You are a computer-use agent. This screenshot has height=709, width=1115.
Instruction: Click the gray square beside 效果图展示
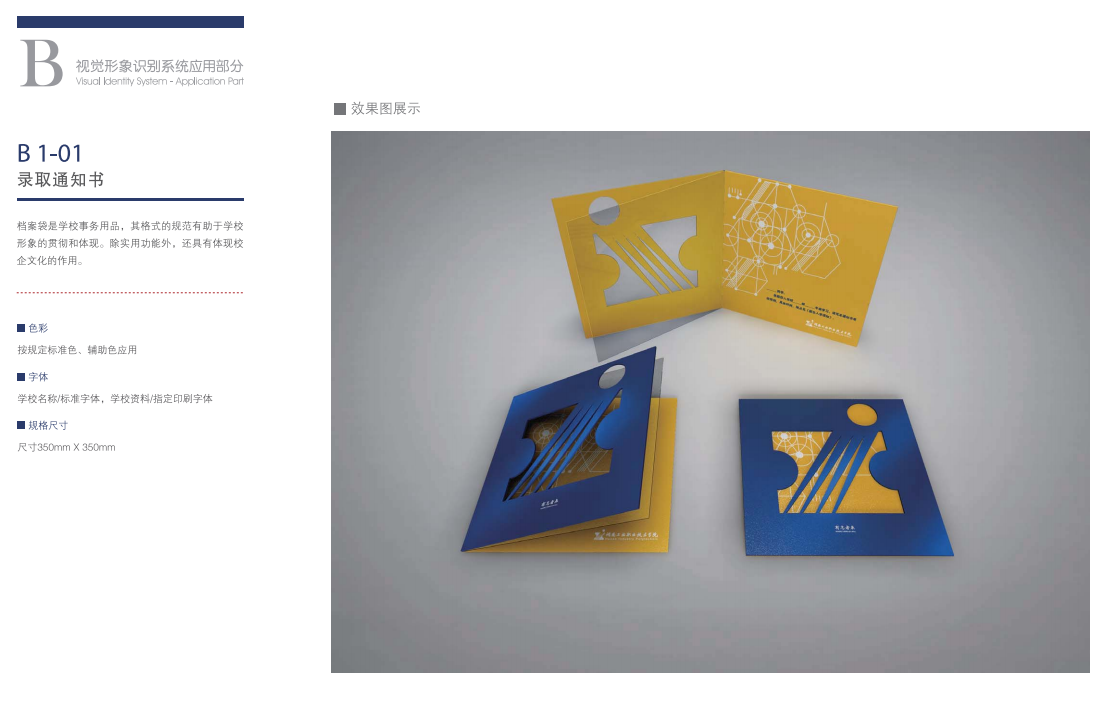pos(340,109)
